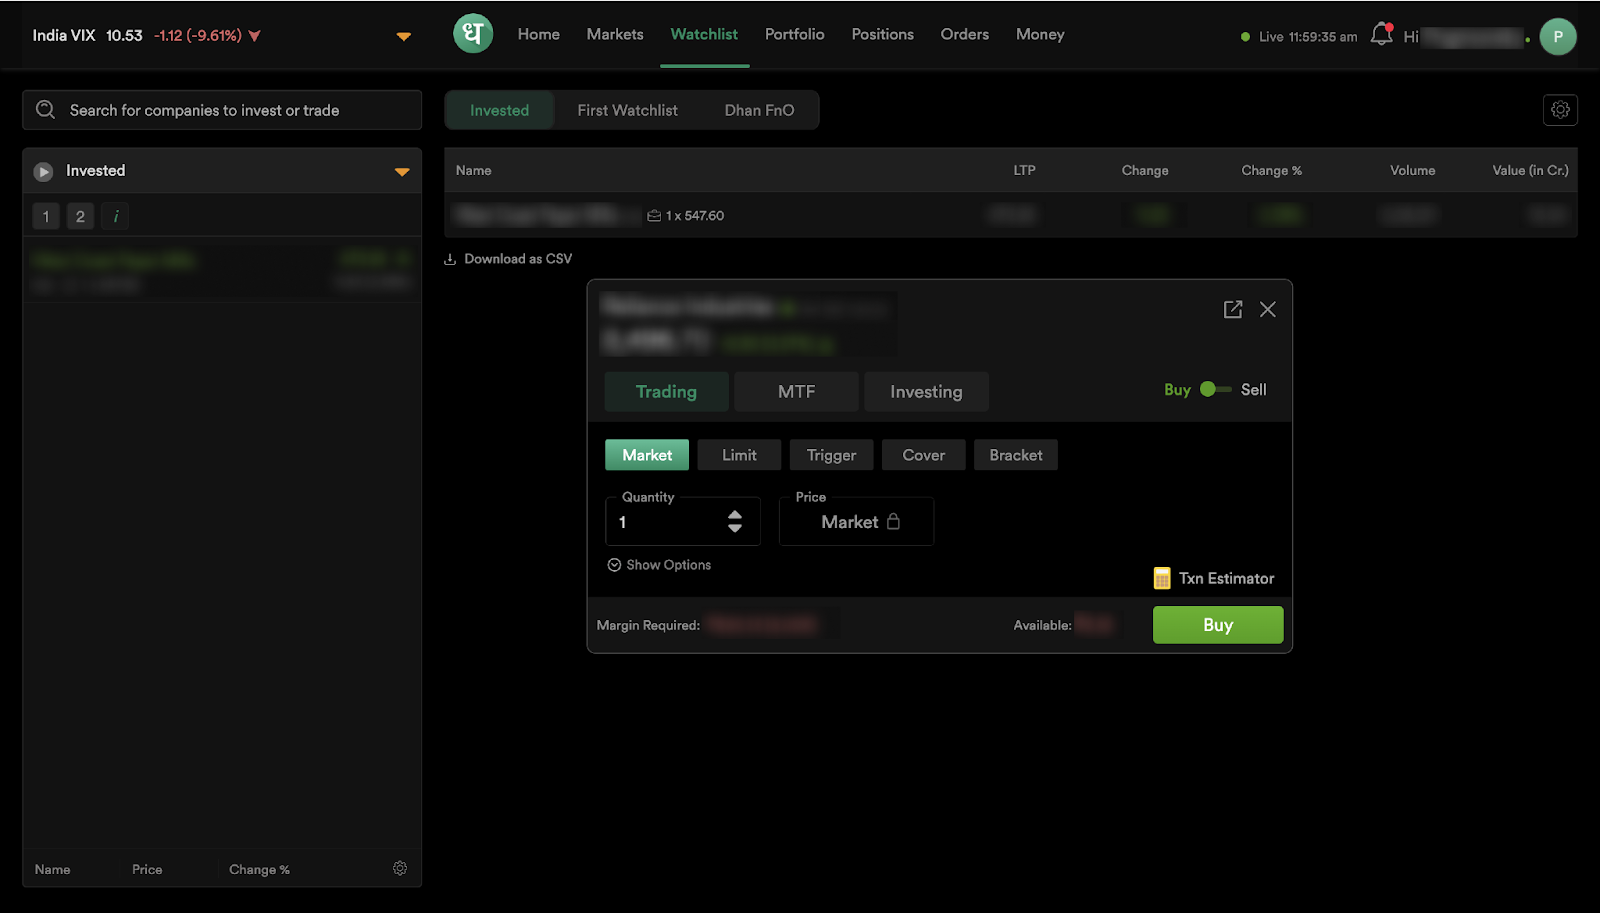This screenshot has height=913, width=1600.
Task: Open the Watchlist page
Action: point(704,34)
